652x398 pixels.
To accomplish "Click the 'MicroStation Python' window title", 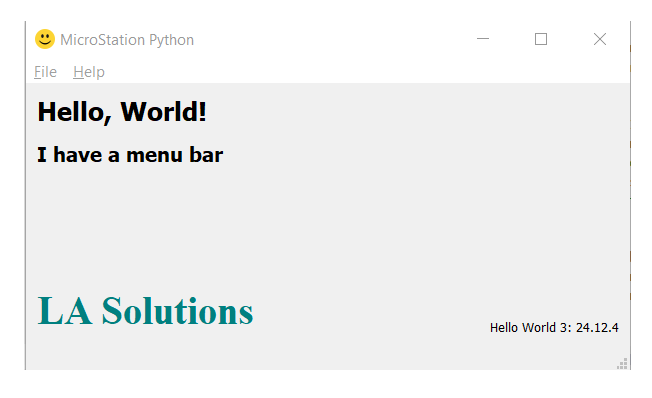I will (127, 40).
